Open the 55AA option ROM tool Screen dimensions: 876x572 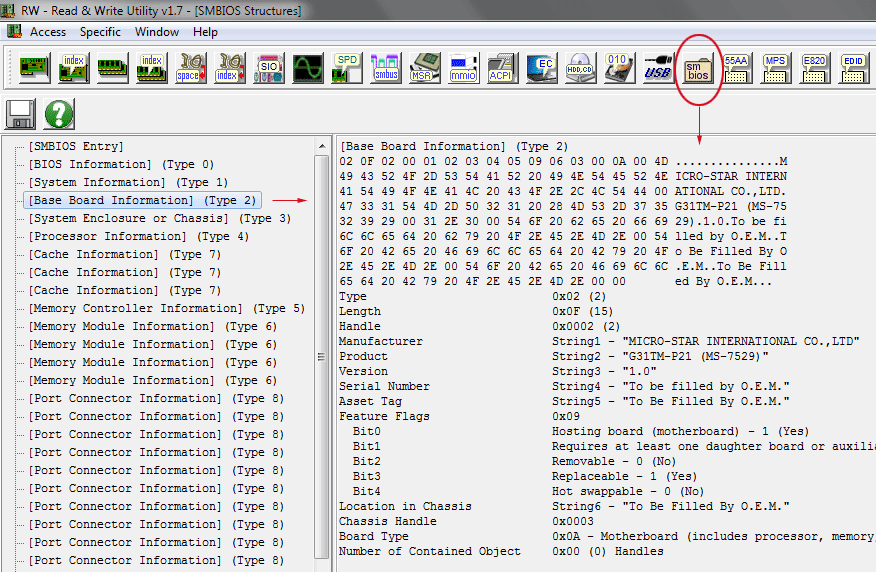pyautogui.click(x=736, y=68)
